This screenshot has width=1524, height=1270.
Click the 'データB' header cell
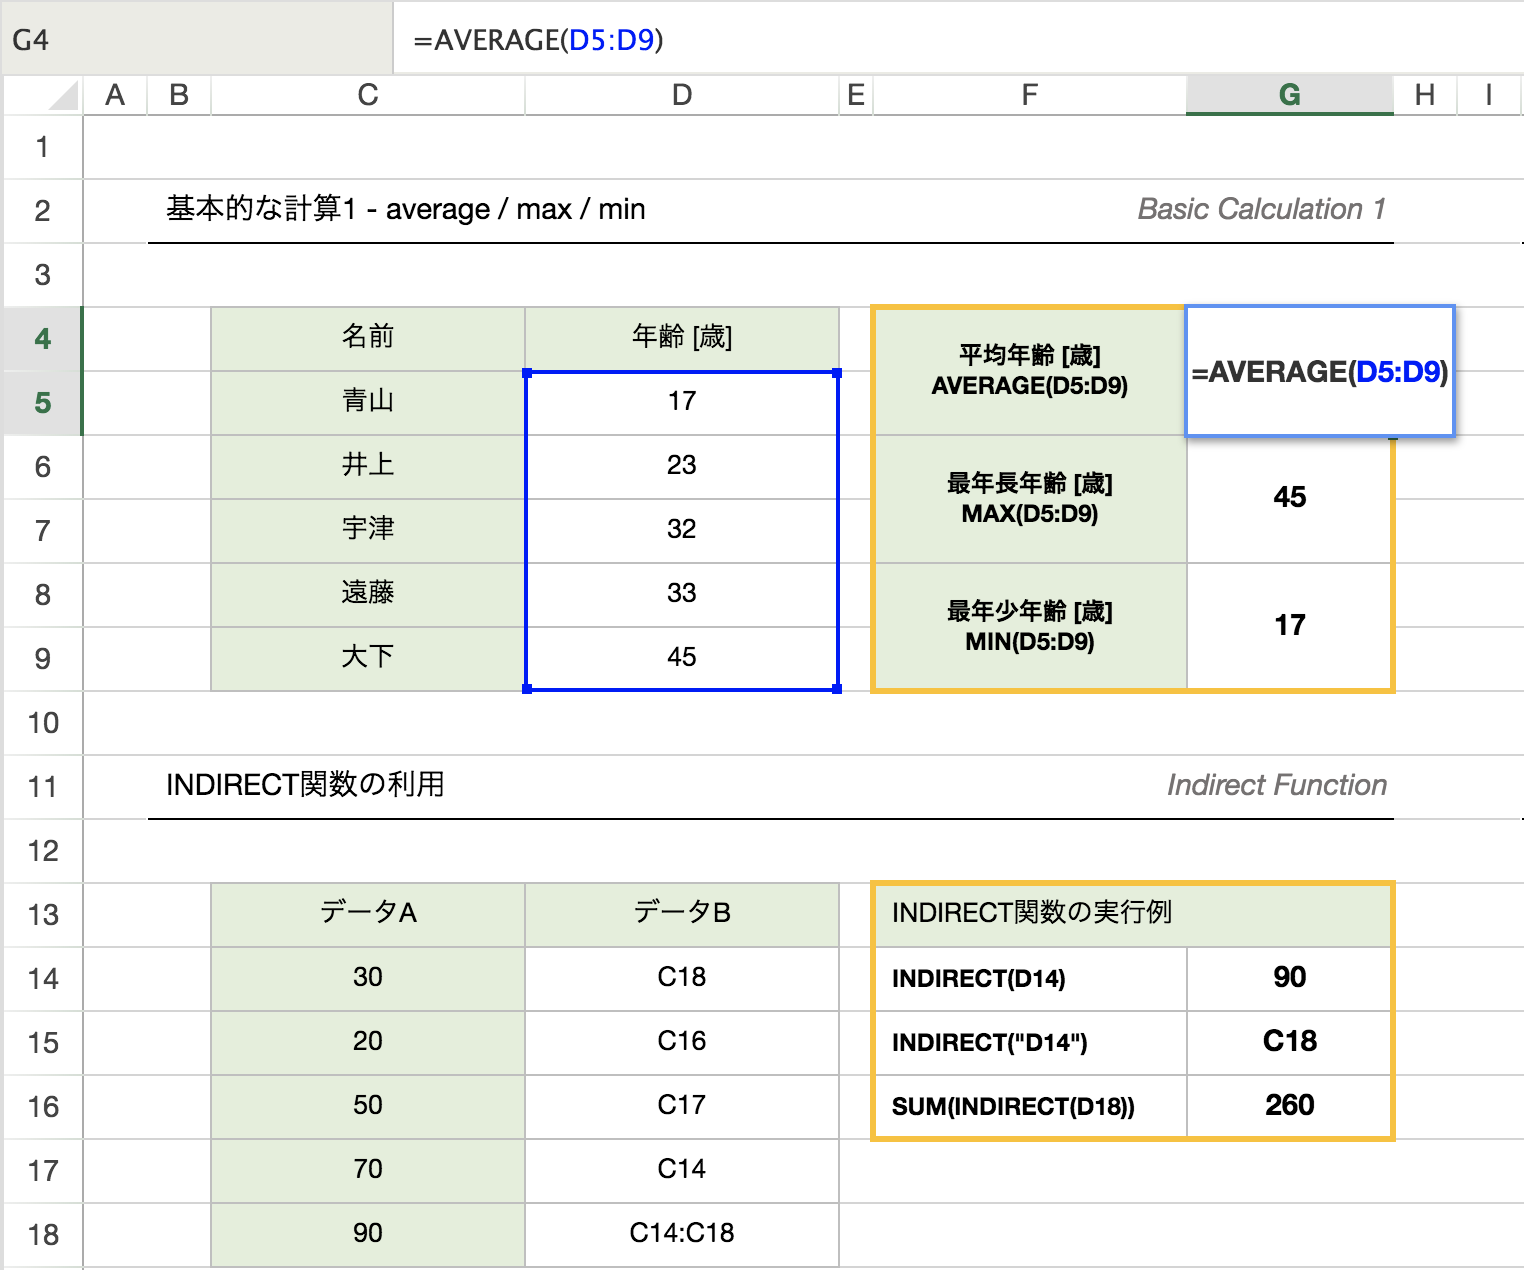pos(682,915)
